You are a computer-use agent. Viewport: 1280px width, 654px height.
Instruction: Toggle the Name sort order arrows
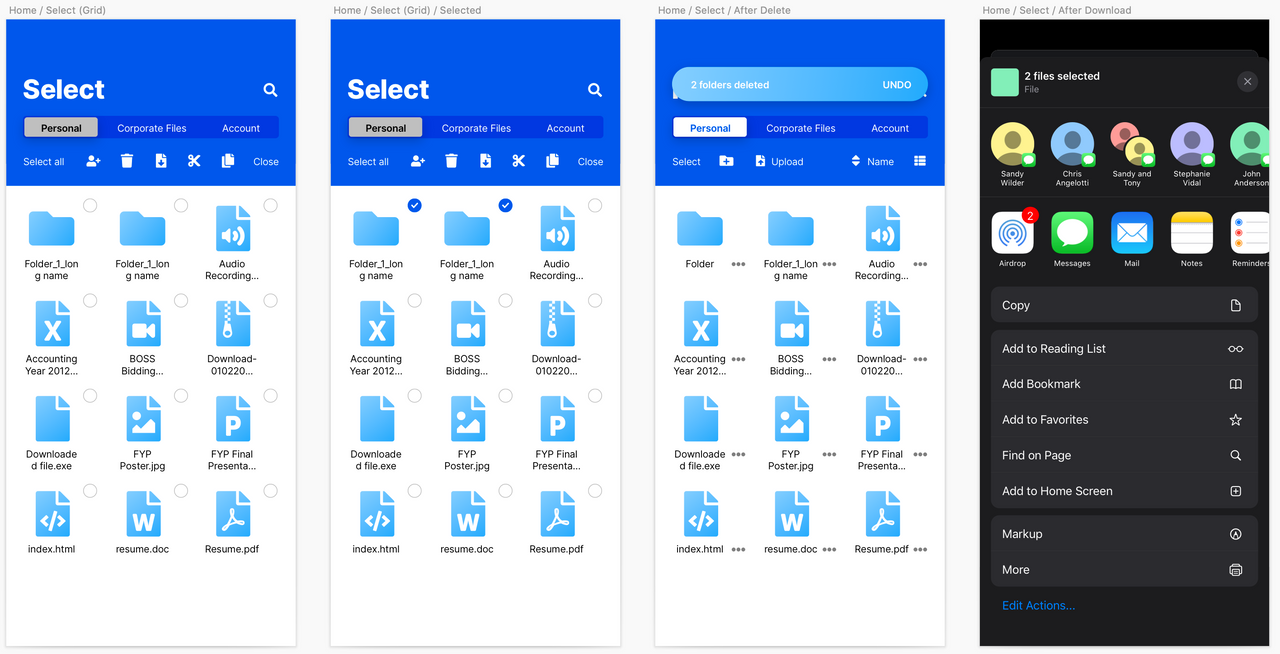coord(855,161)
